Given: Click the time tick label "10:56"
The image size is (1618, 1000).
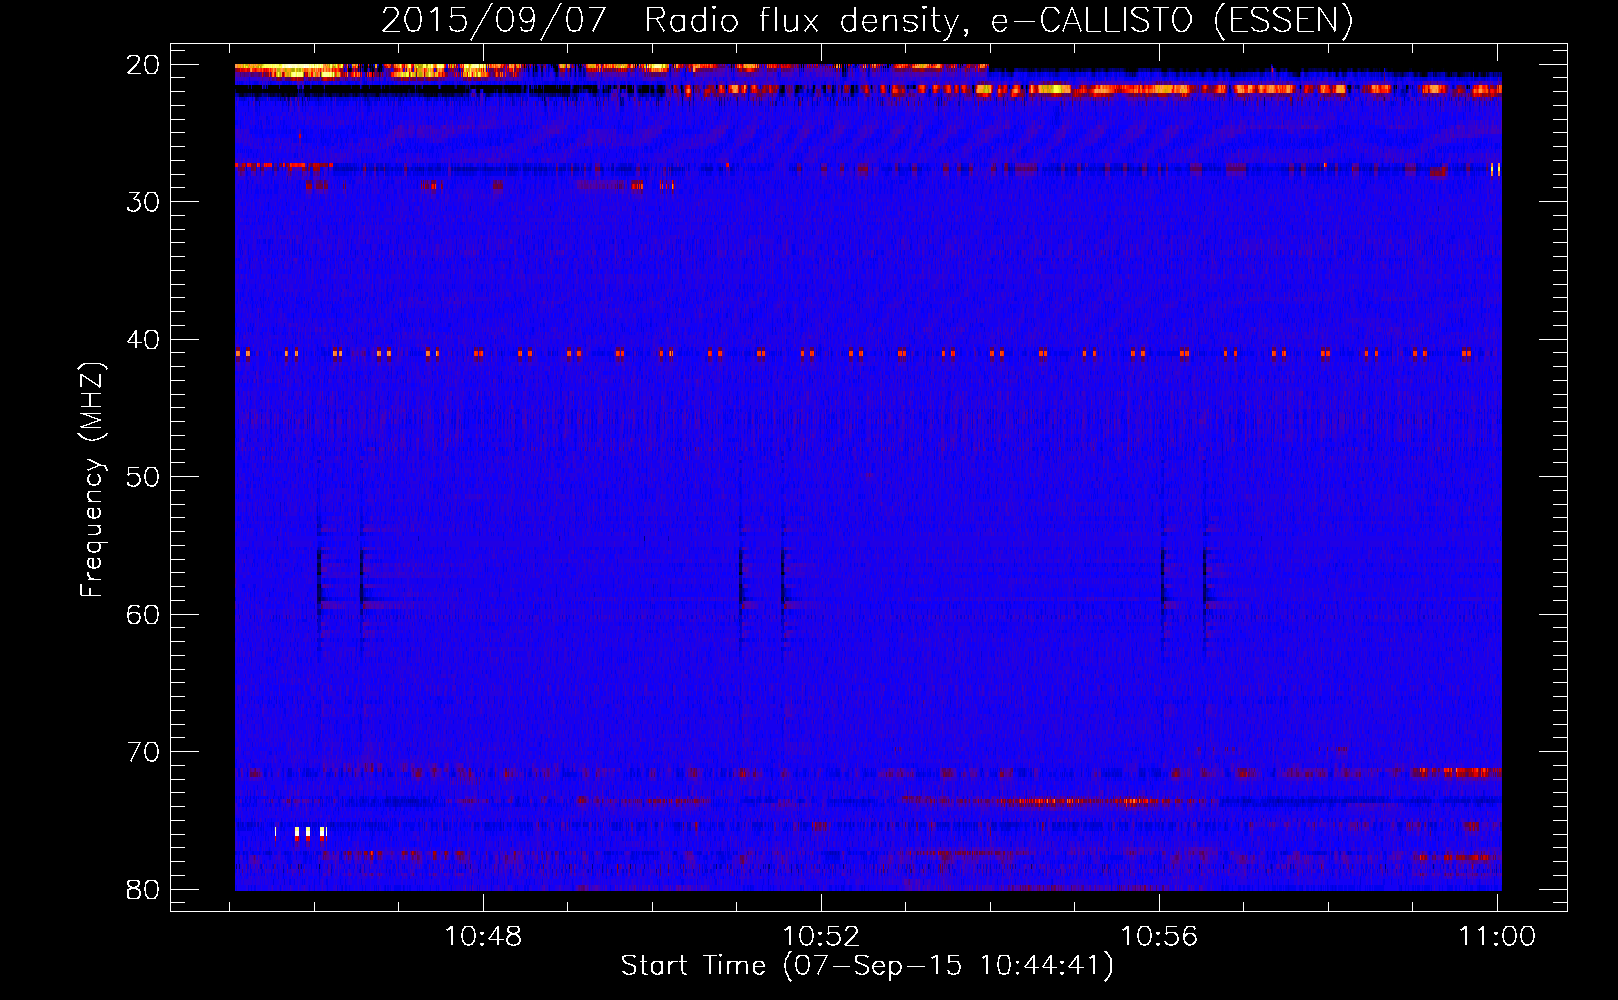Looking at the screenshot, I should click(x=1159, y=937).
